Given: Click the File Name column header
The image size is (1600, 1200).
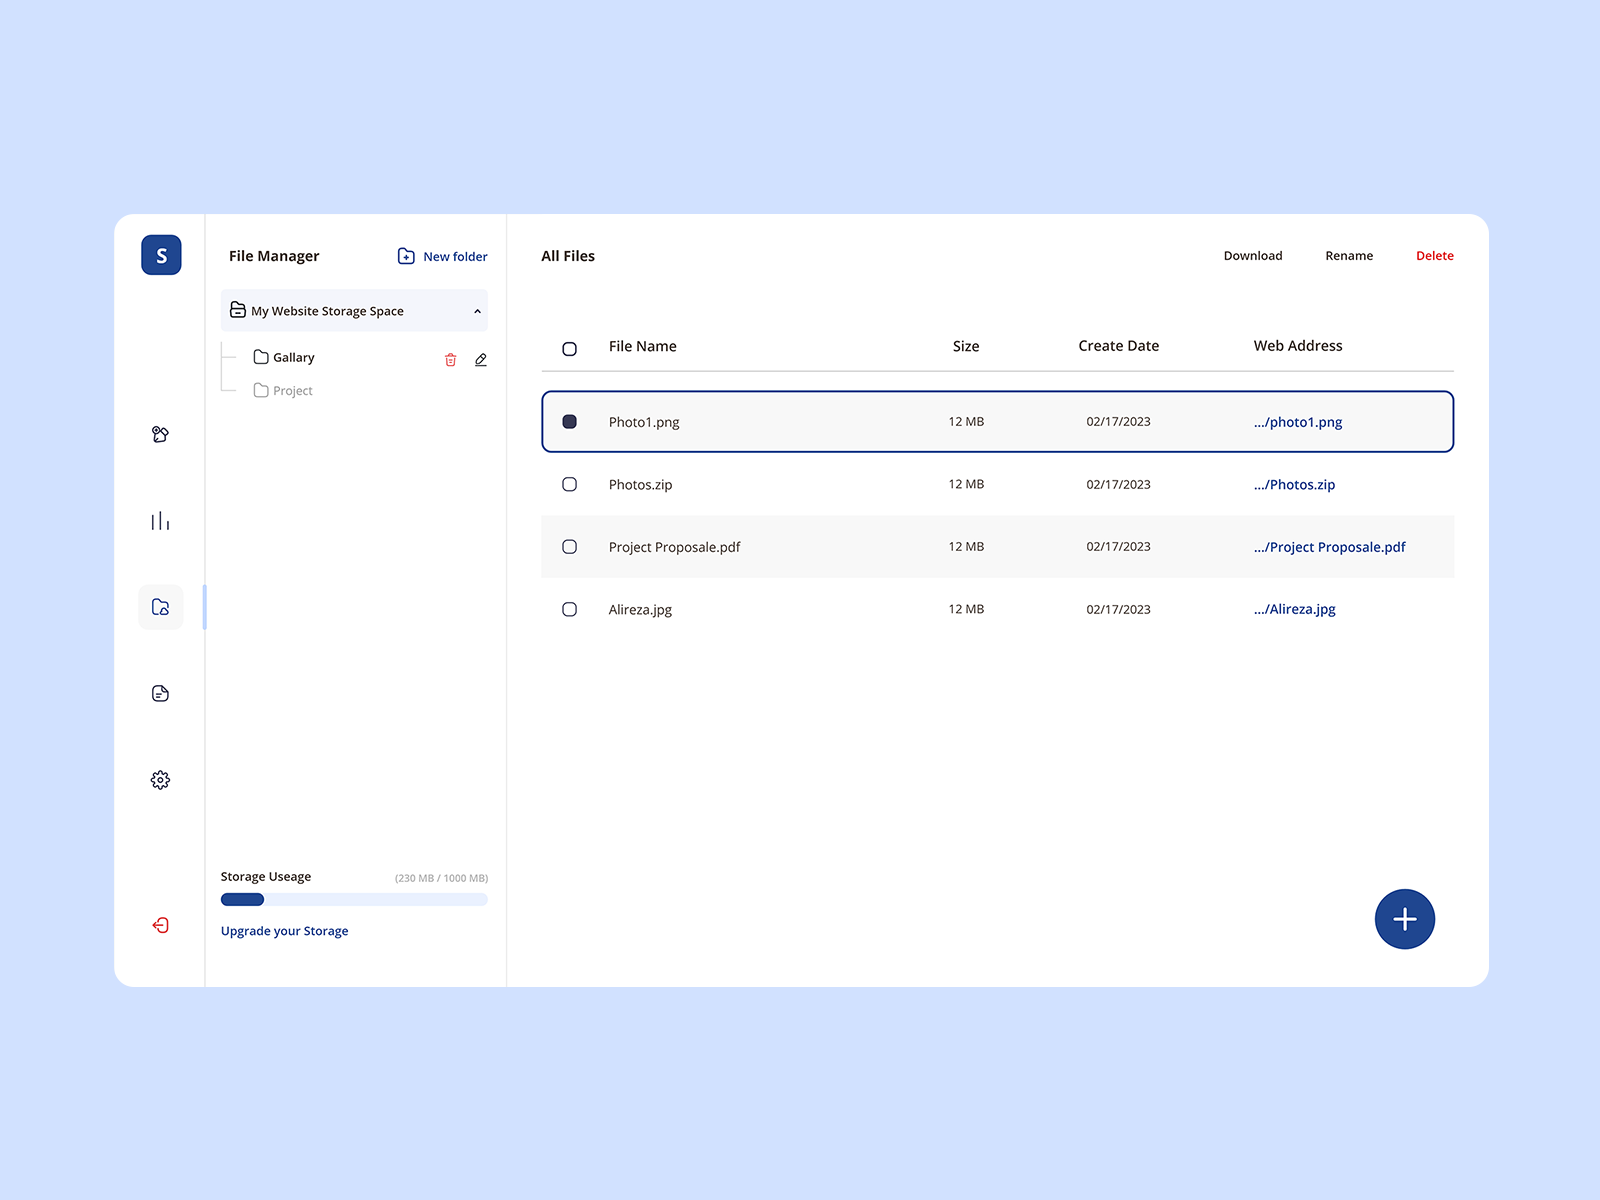Looking at the screenshot, I should [643, 346].
